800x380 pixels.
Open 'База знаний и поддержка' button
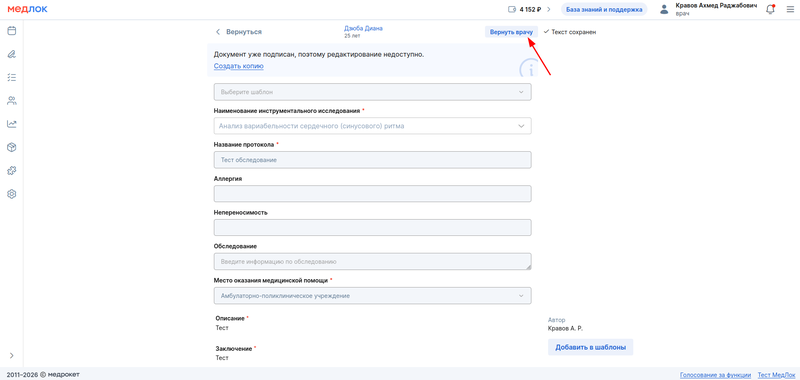[x=604, y=9]
